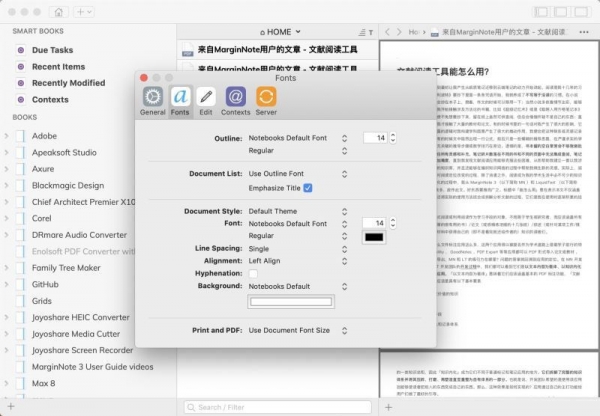The width and height of the screenshot is (600, 416).
Task: Click the list sort icon beside HOME
Action: point(365,33)
